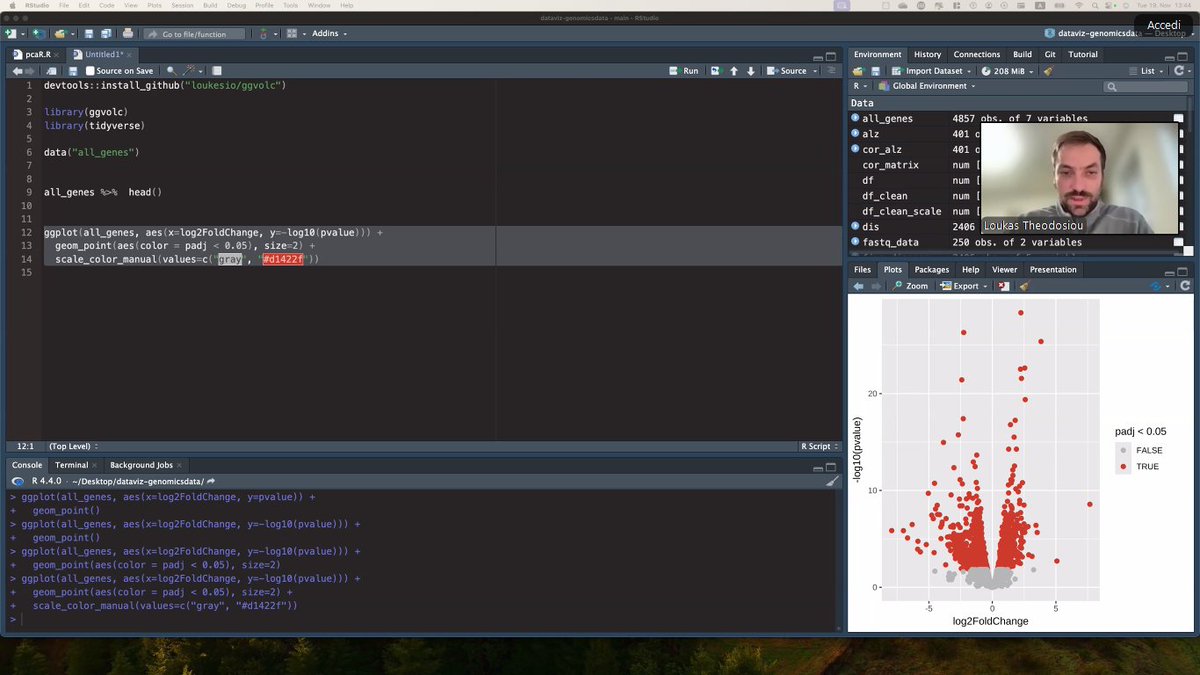Expand the fastq_data data object
This screenshot has width=1200, height=675.
855,242
